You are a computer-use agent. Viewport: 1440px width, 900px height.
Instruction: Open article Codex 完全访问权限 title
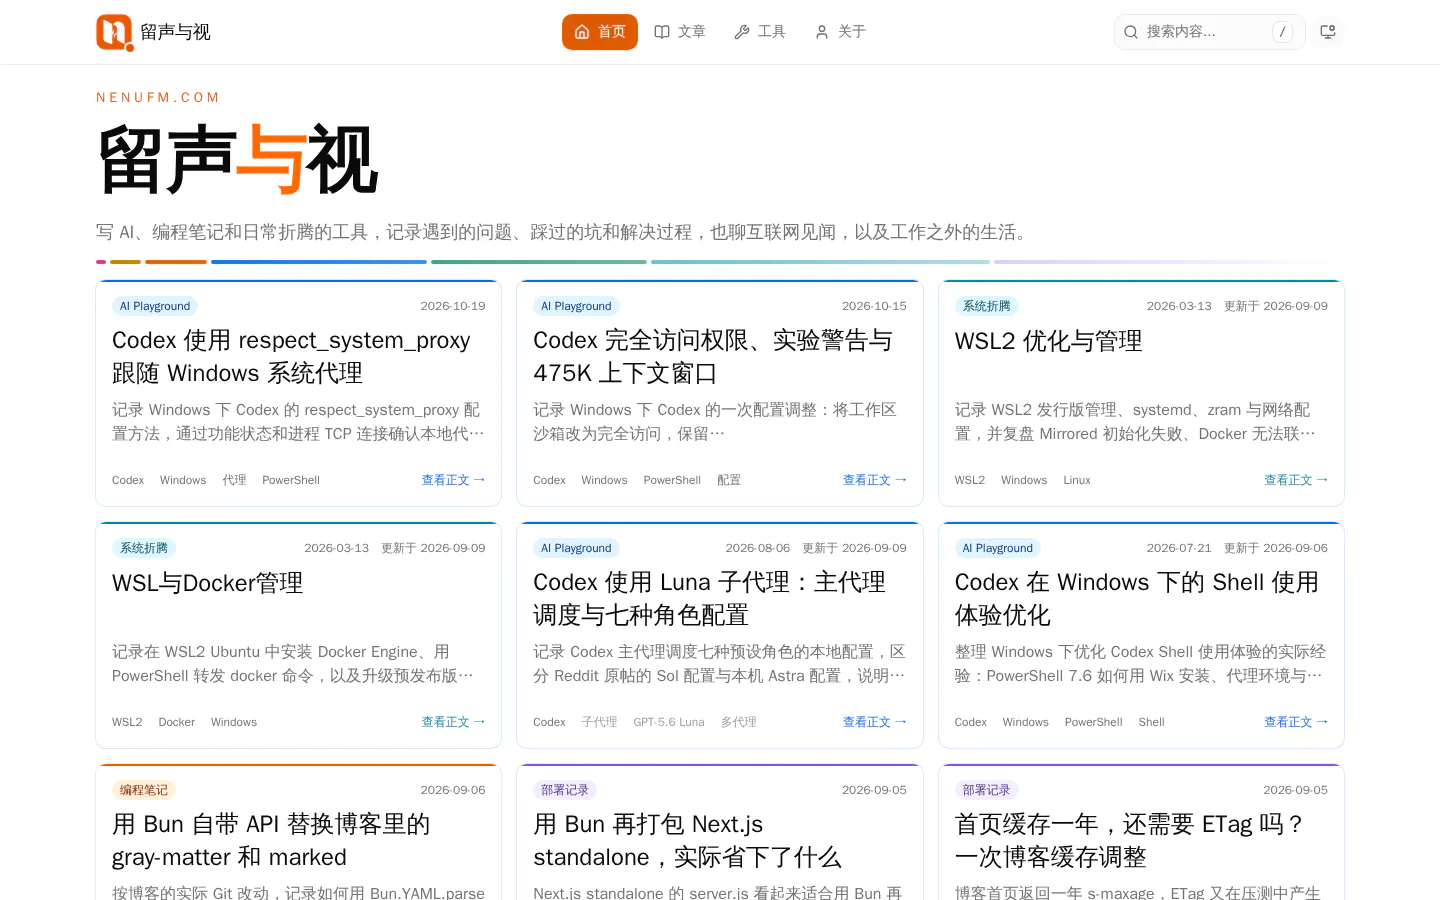713,356
